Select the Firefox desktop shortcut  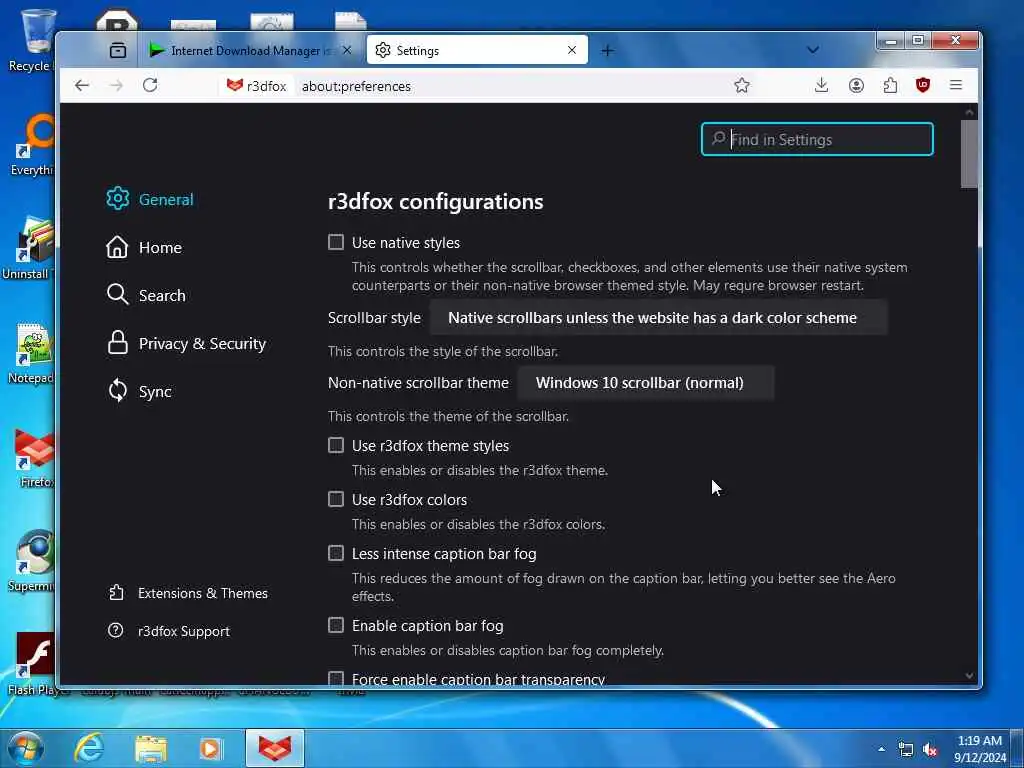point(33,459)
